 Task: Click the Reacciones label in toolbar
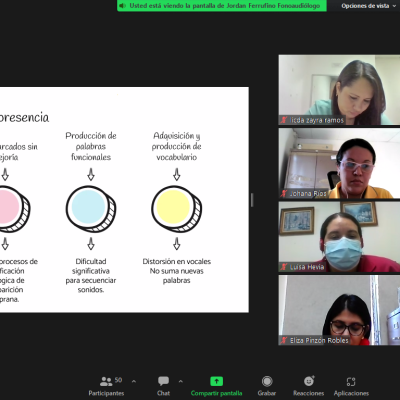(309, 393)
